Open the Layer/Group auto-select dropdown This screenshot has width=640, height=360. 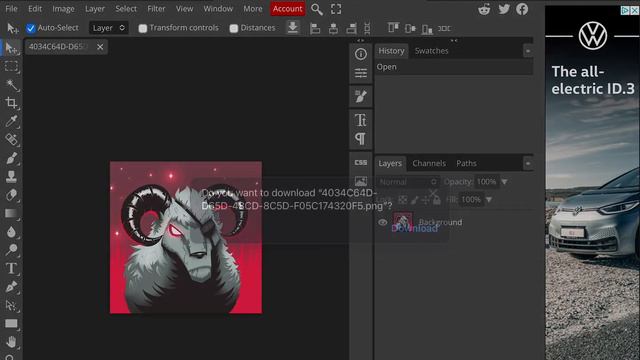(109, 28)
